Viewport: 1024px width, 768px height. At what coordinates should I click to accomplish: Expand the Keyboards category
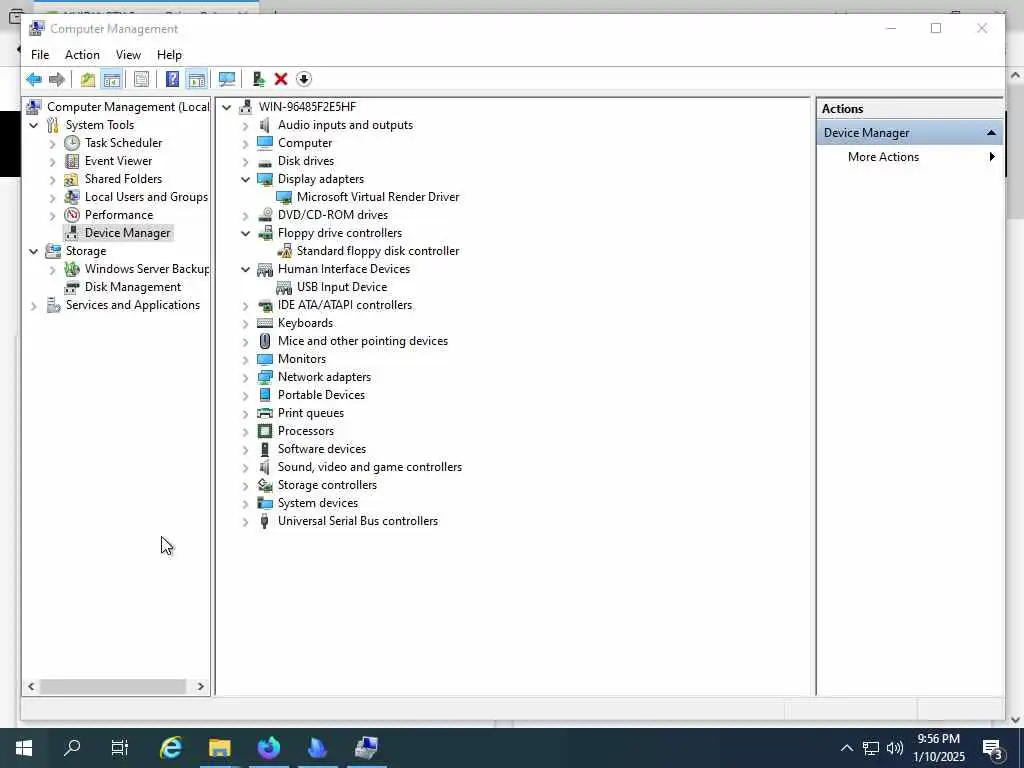pos(246,323)
